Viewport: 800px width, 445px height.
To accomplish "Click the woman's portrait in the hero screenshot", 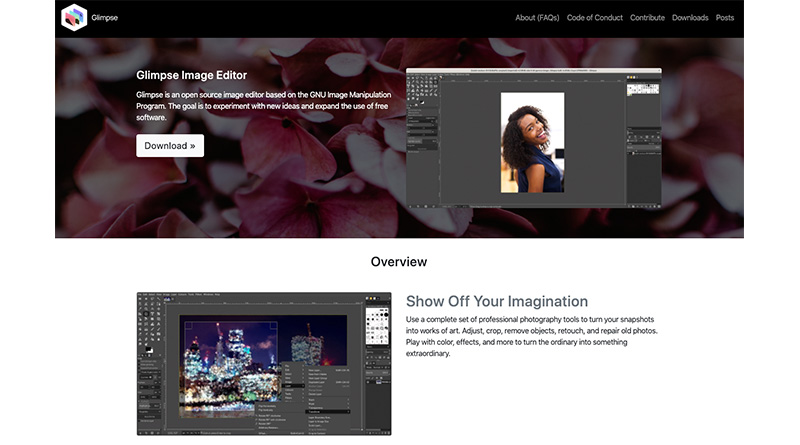I will point(532,141).
